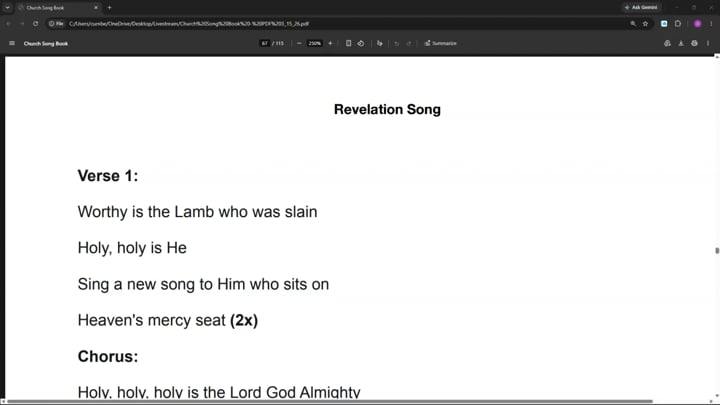The height and width of the screenshot is (405, 720).
Task: Open the blue extension icon
Action: [x=664, y=23]
